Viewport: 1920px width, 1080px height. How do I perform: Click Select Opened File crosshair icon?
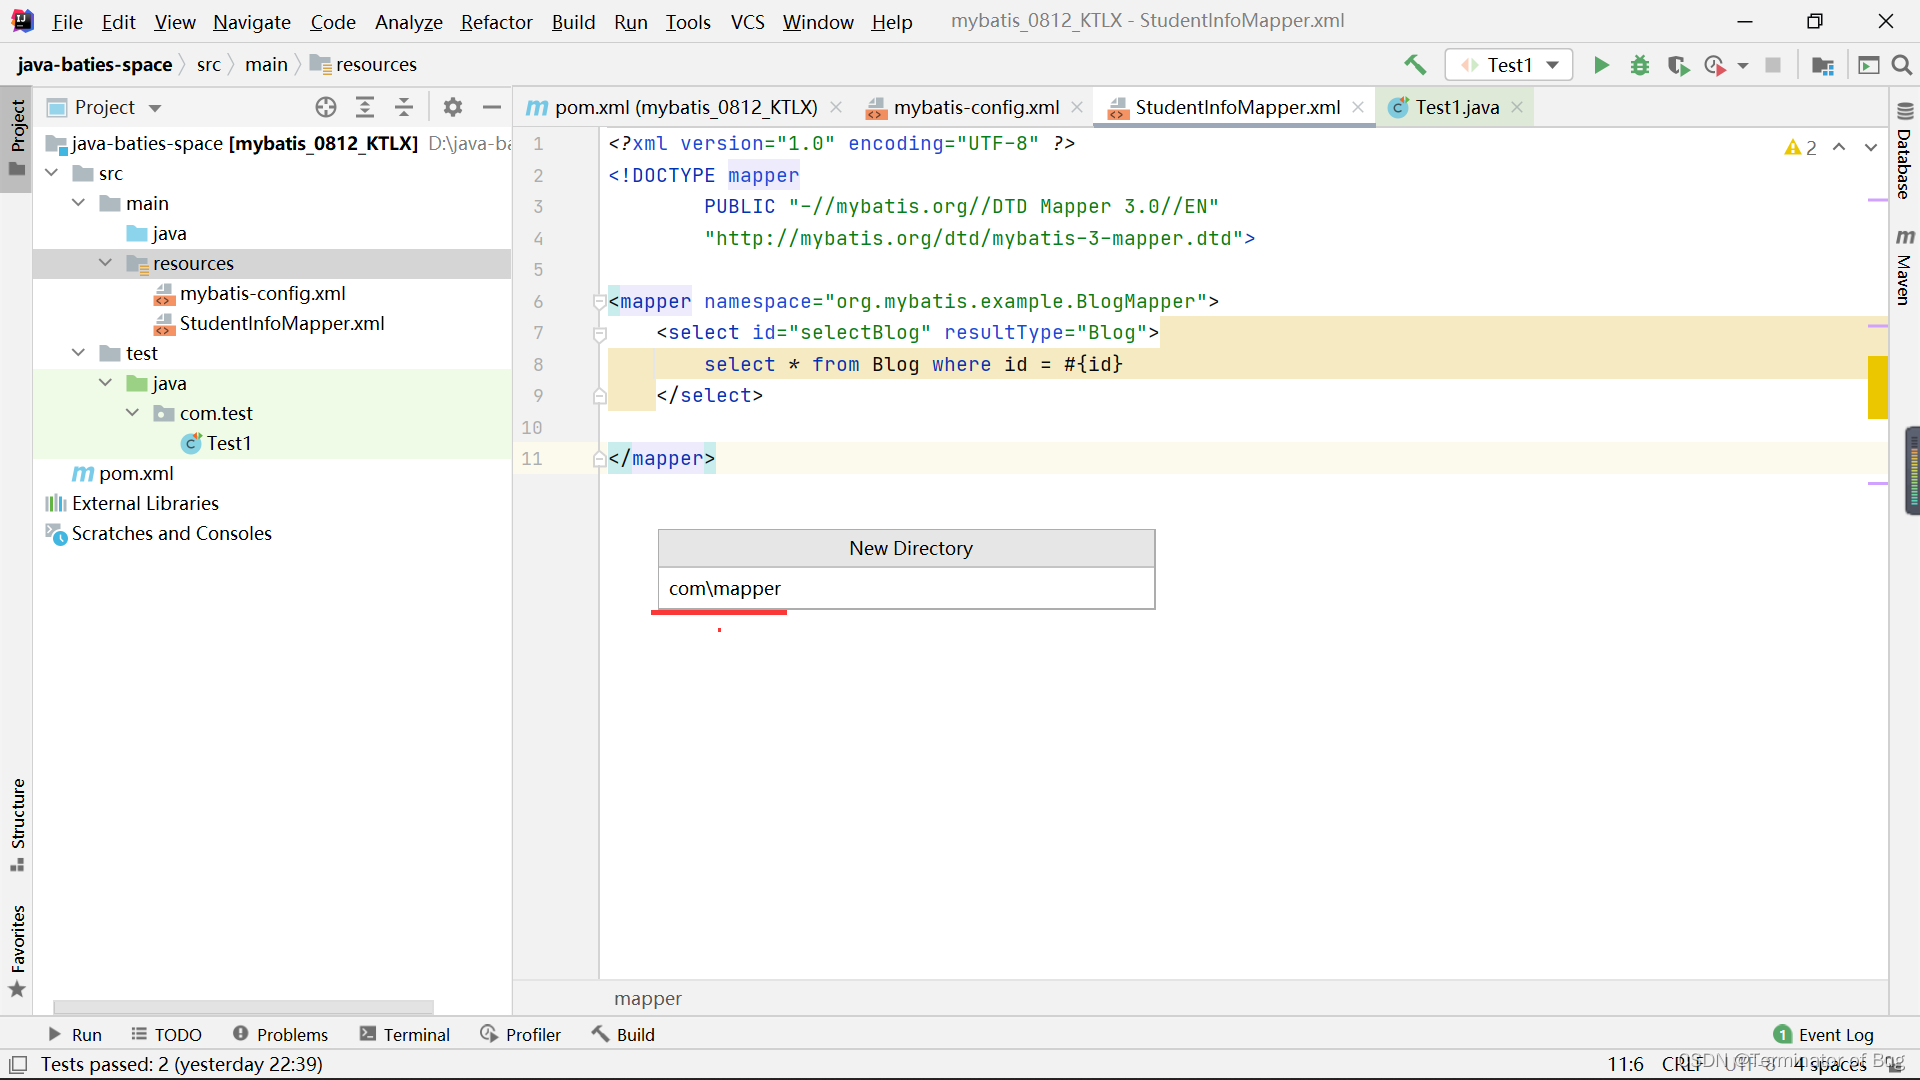(x=326, y=107)
